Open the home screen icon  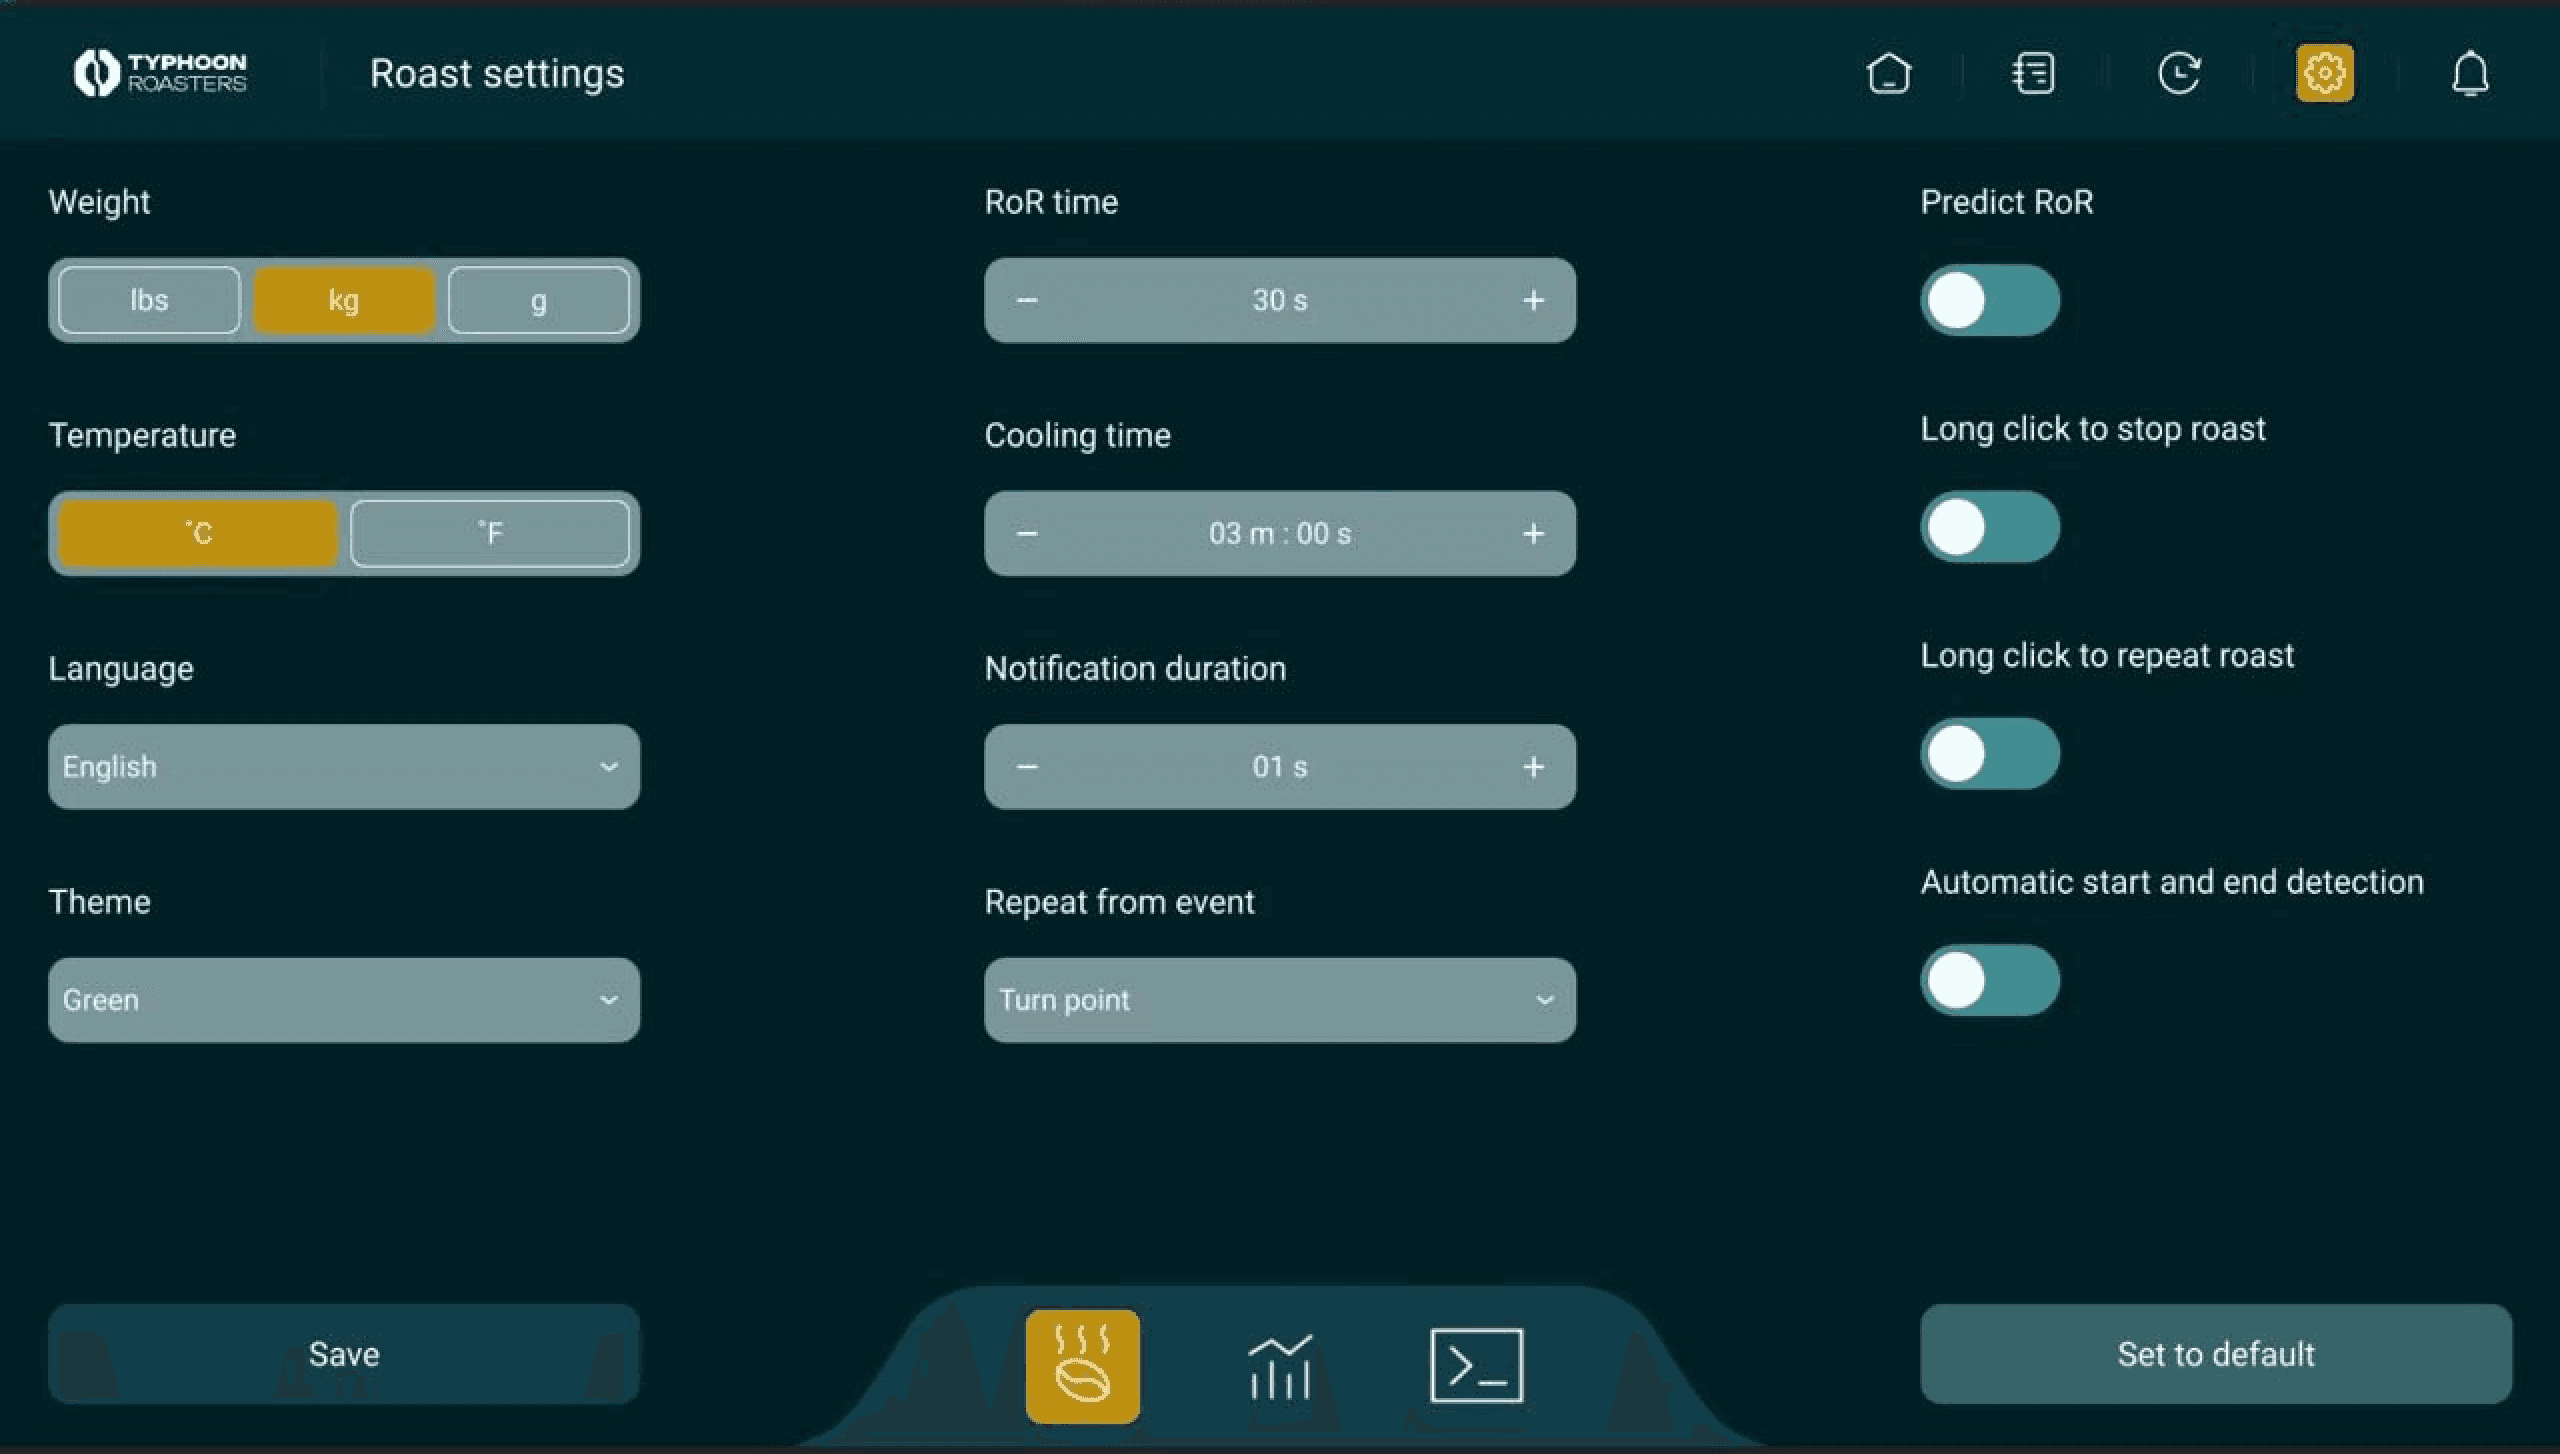point(1888,74)
